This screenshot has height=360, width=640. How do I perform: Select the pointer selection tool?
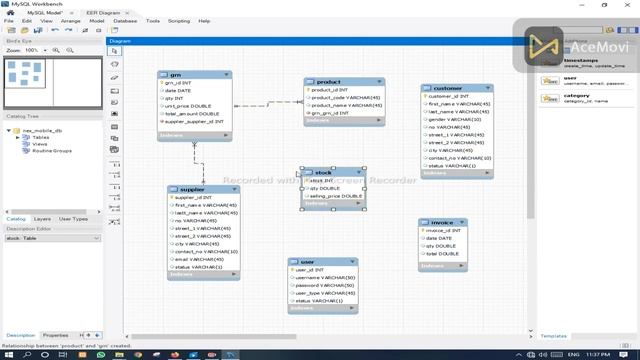point(114,51)
